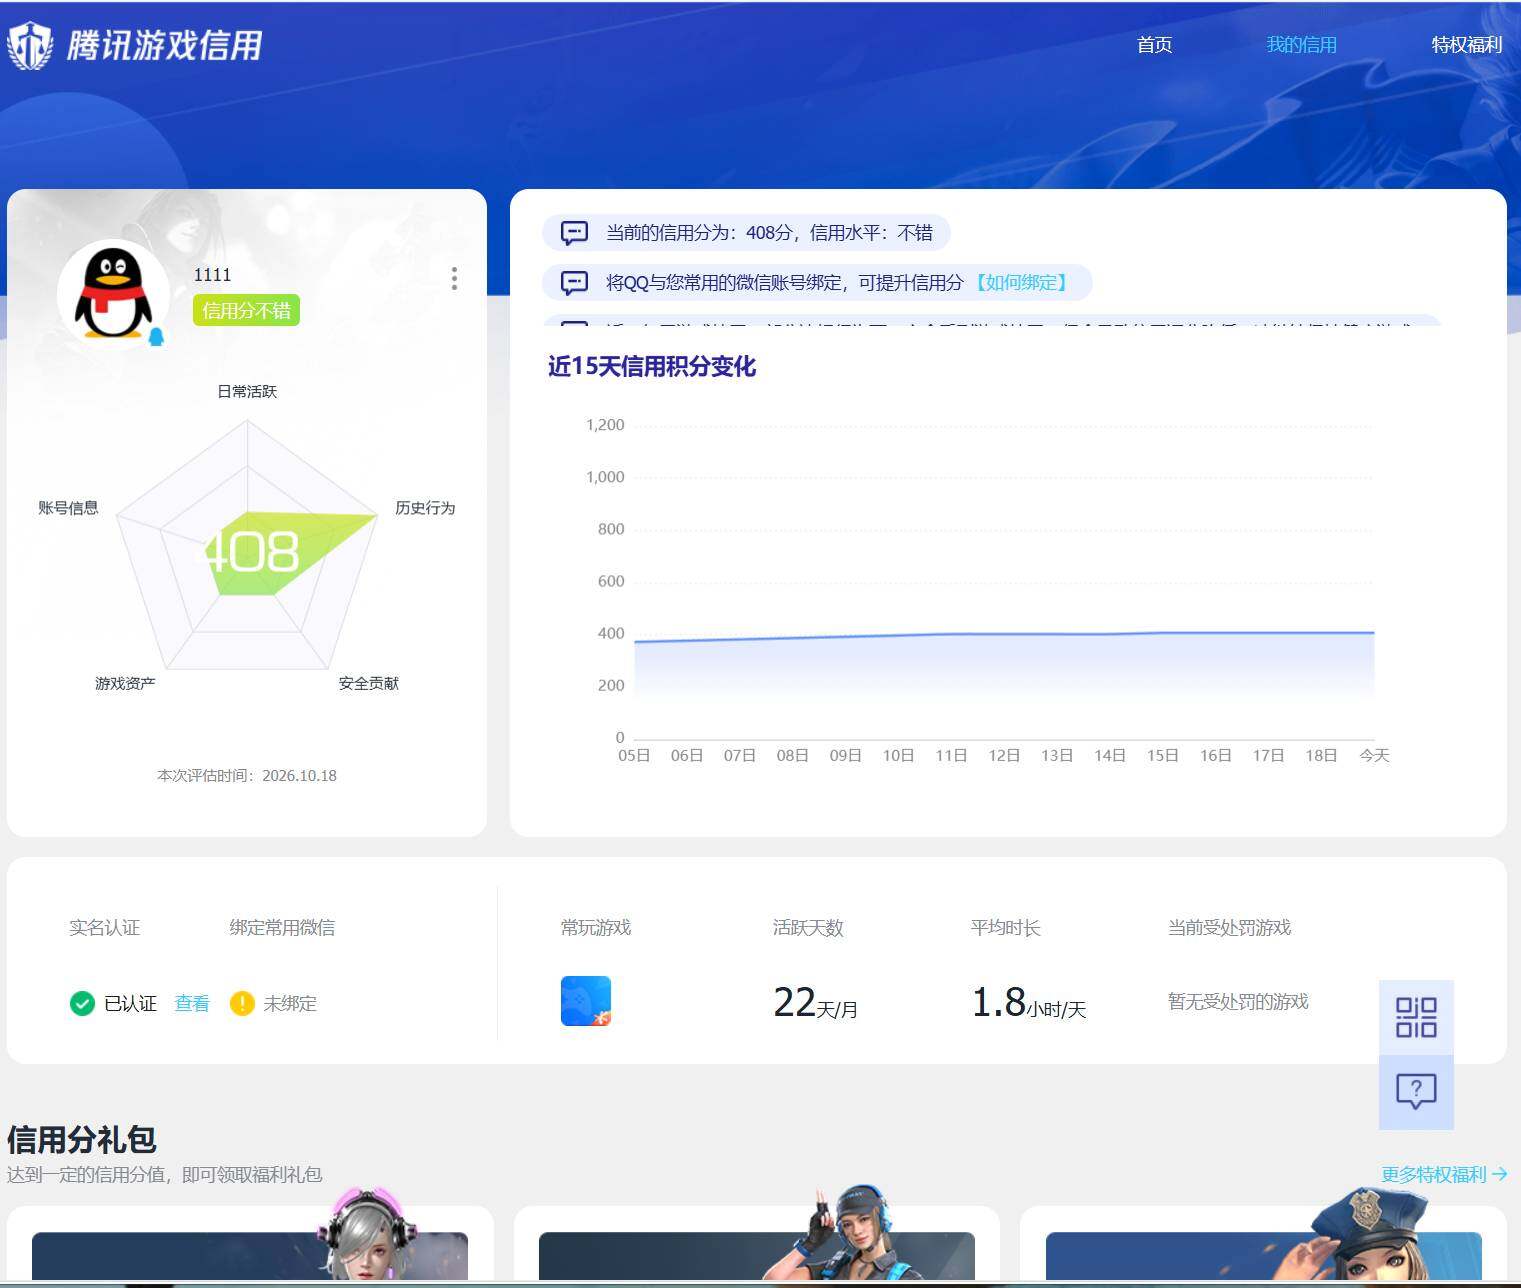The width and height of the screenshot is (1521, 1288).
Task: Open the QR code floating button
Action: (1416, 1017)
